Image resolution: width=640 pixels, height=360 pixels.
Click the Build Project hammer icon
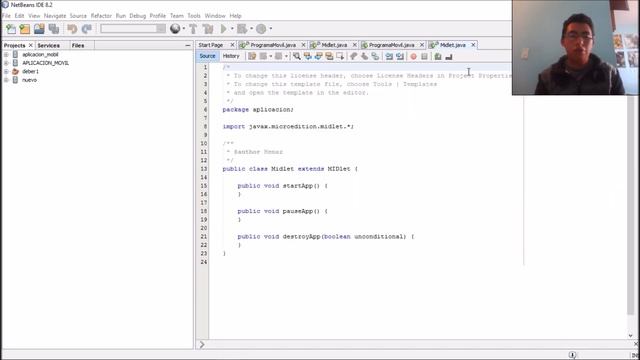[193, 29]
